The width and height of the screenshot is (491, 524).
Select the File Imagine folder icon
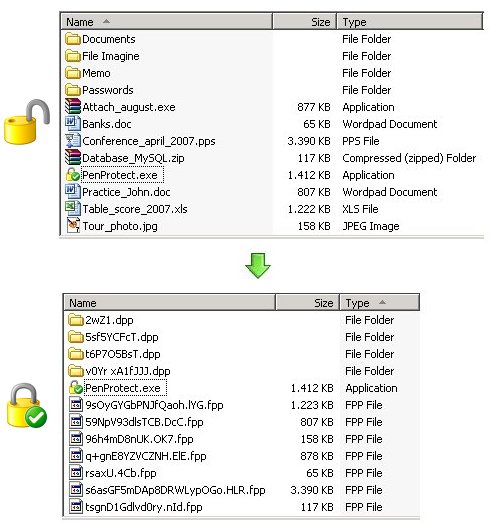(73, 56)
